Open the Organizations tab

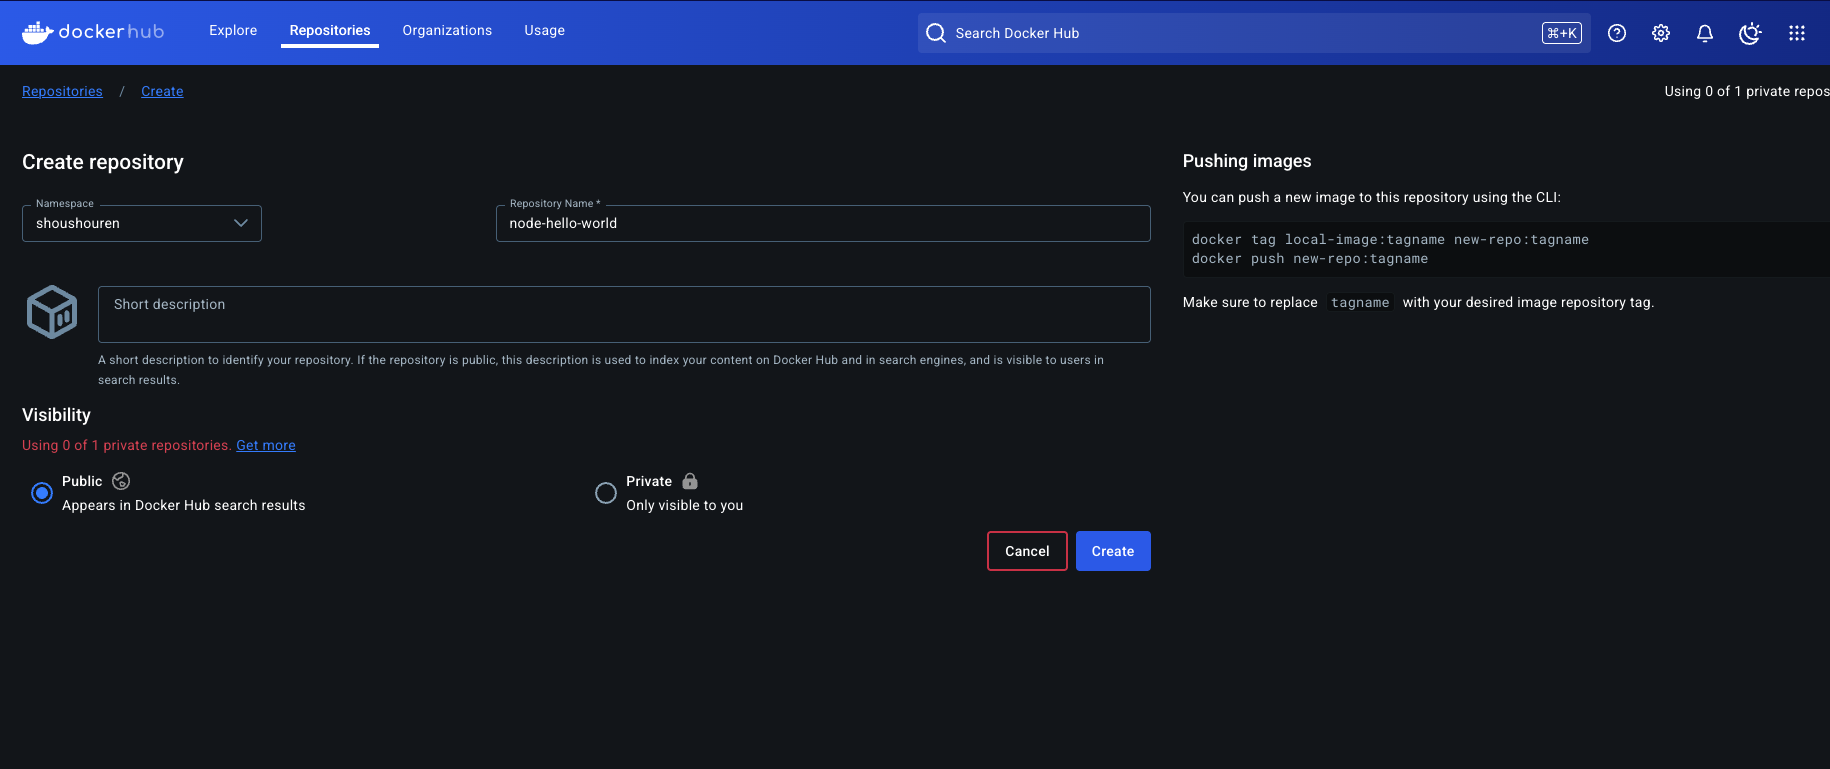[x=447, y=31]
